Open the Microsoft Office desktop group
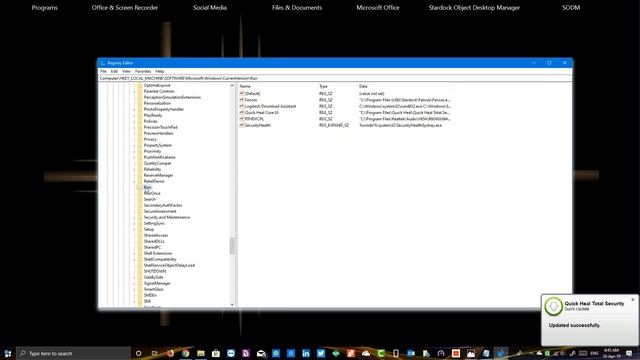 tap(378, 8)
